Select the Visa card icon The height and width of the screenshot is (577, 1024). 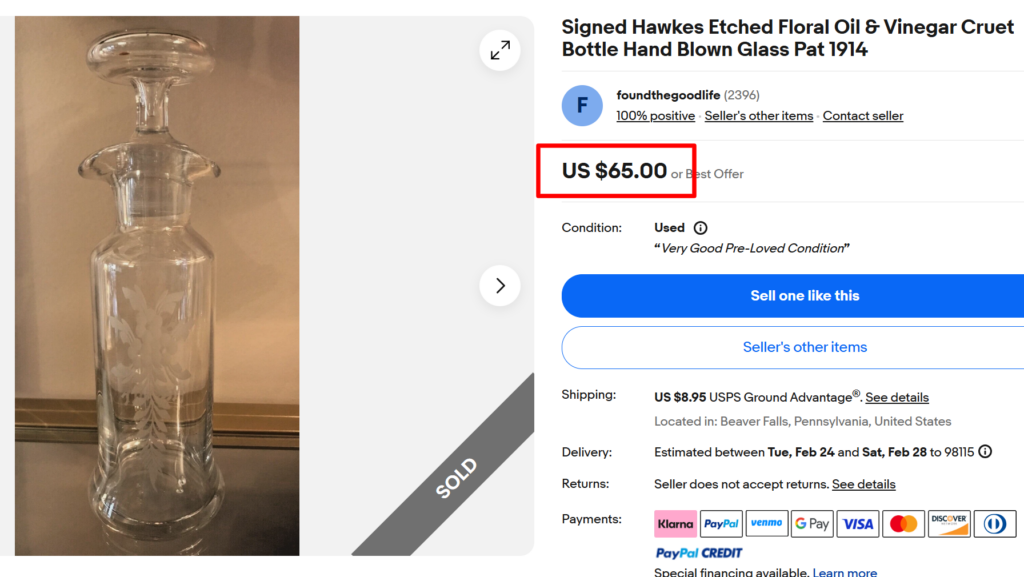click(857, 523)
